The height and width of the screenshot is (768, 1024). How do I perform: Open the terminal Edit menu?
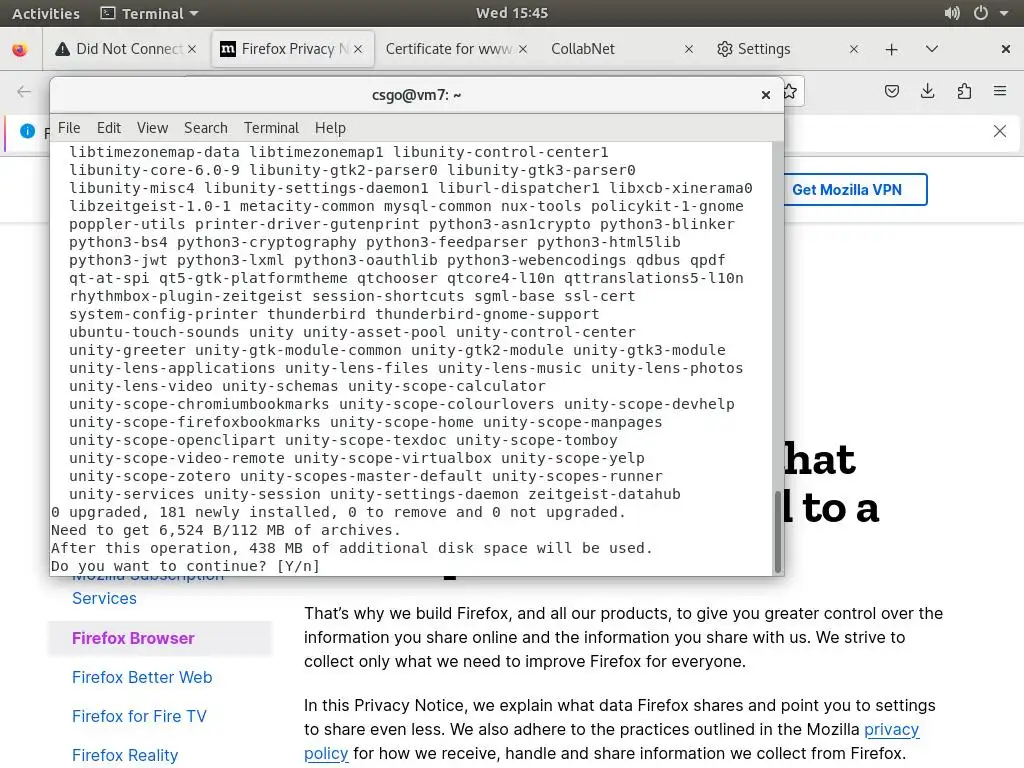click(109, 128)
